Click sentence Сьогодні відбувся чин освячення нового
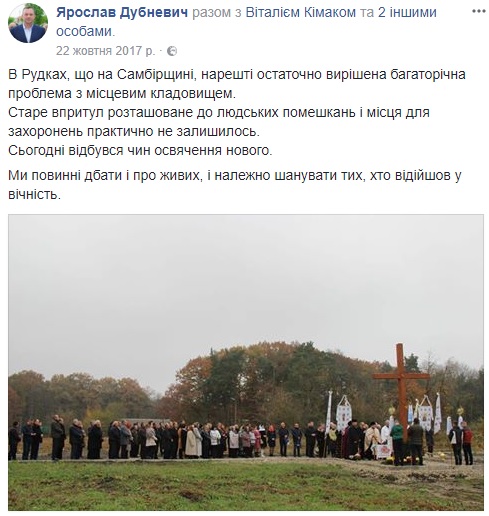The width and height of the screenshot is (489, 516). 140,151
